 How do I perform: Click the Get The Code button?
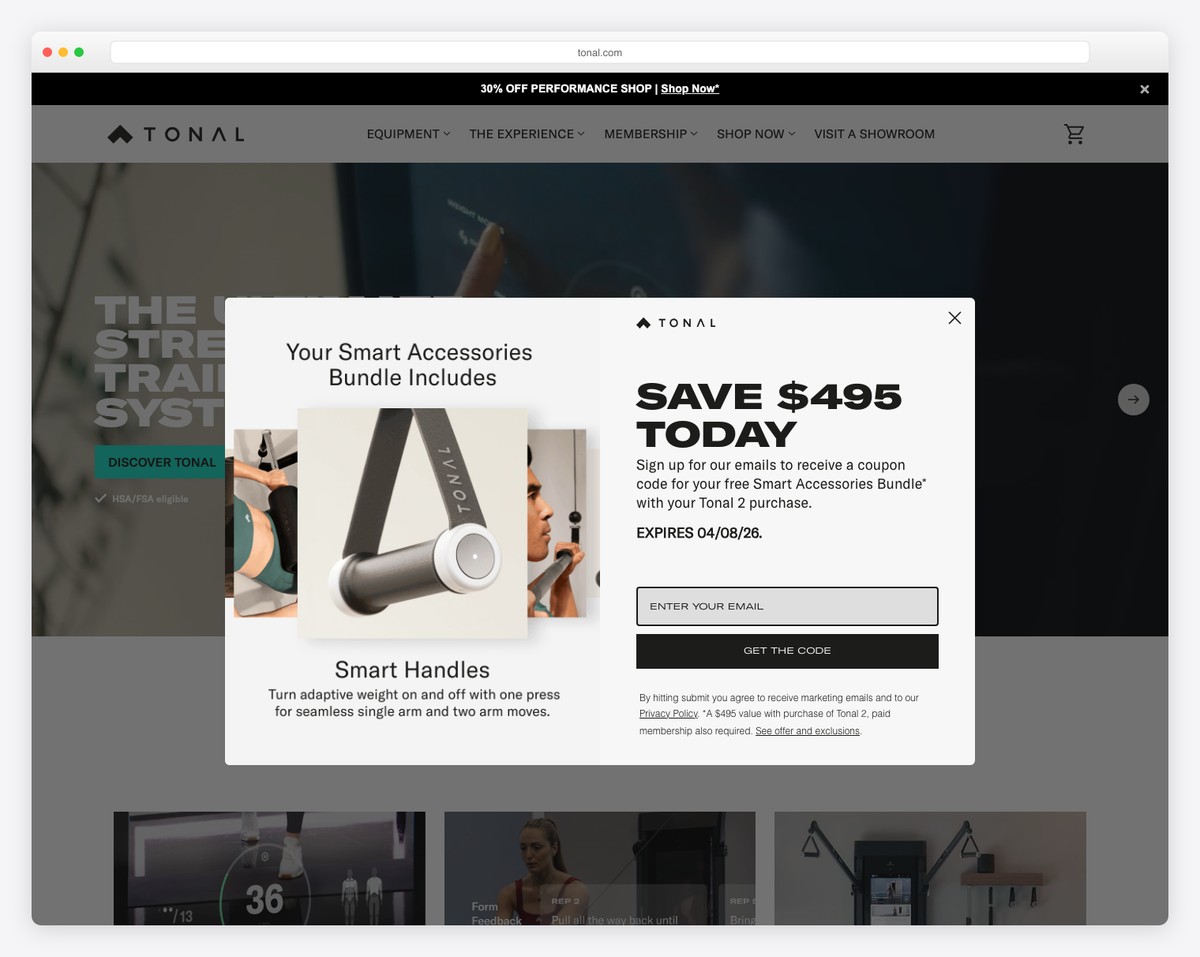click(787, 651)
